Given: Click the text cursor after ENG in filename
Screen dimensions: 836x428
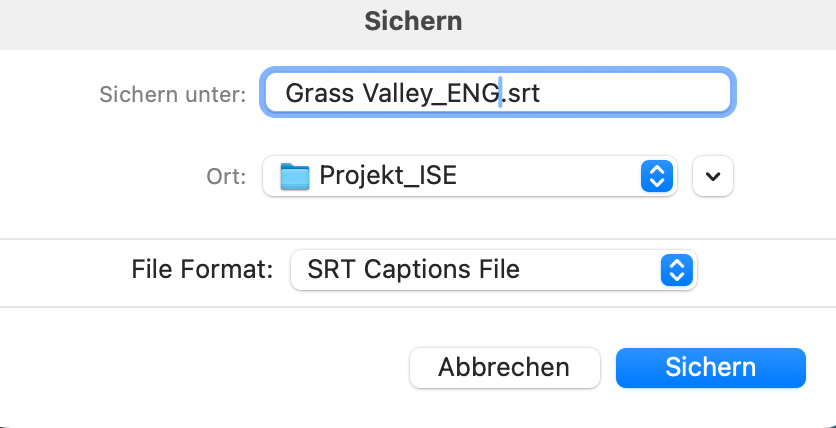Looking at the screenshot, I should coord(500,92).
